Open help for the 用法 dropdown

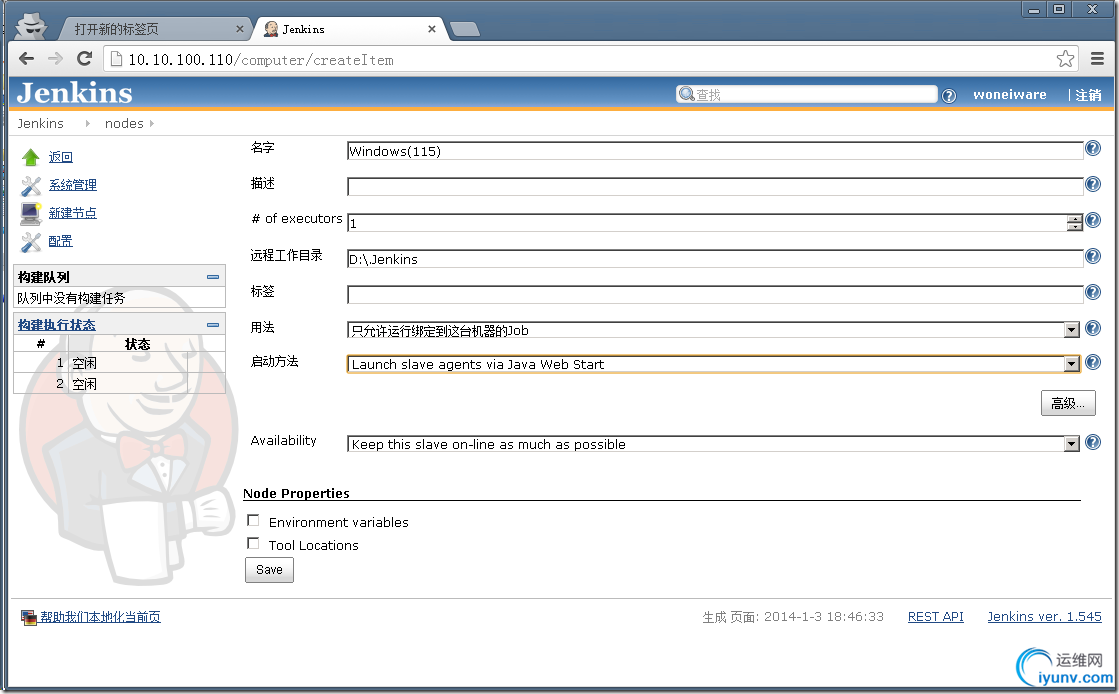pyautogui.click(x=1093, y=328)
